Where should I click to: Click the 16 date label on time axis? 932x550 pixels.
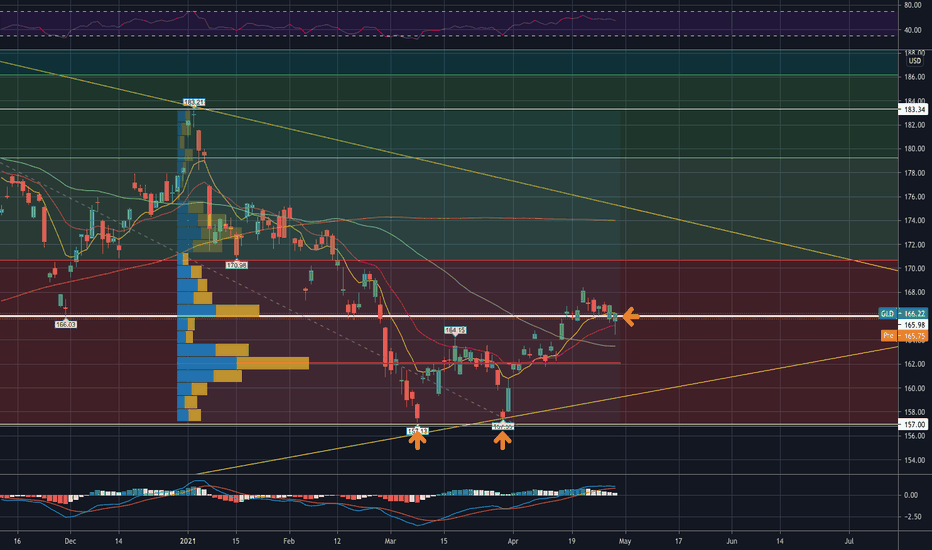click(x=17, y=541)
